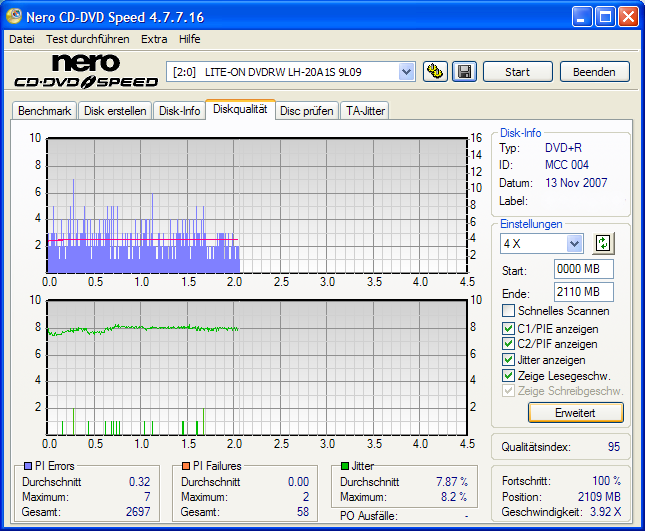
Task: Click the Ende input field showing 2110 MB
Action: [x=583, y=292]
